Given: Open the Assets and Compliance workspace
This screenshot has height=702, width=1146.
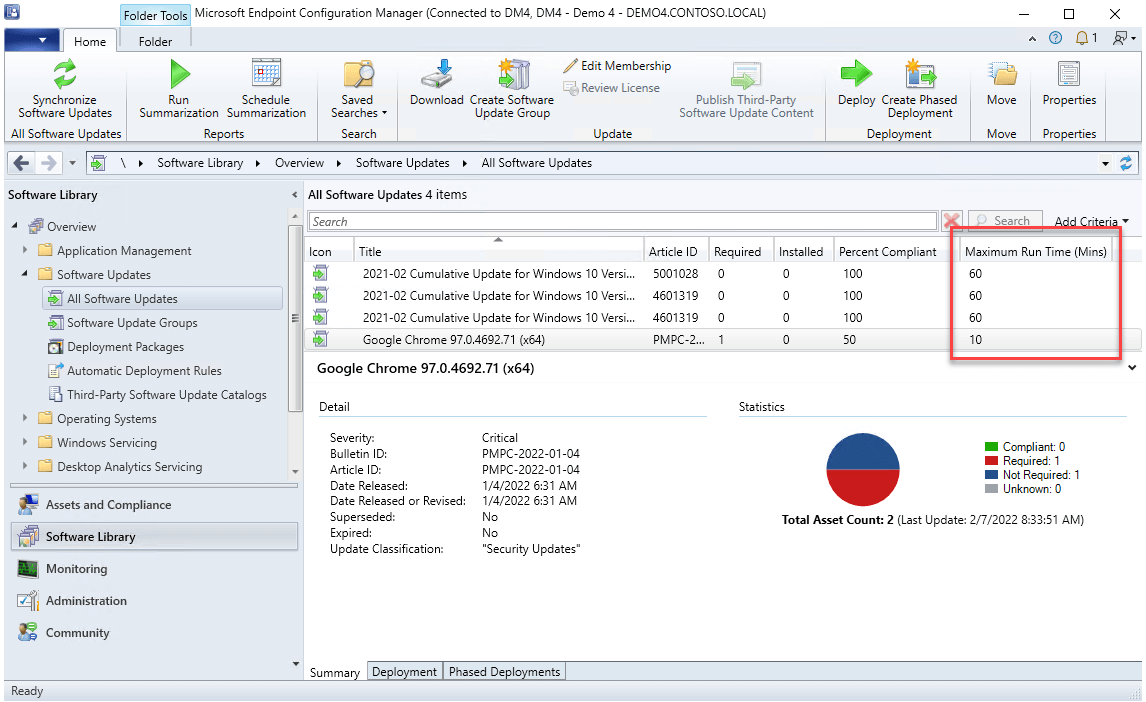Looking at the screenshot, I should pyautogui.click(x=154, y=505).
